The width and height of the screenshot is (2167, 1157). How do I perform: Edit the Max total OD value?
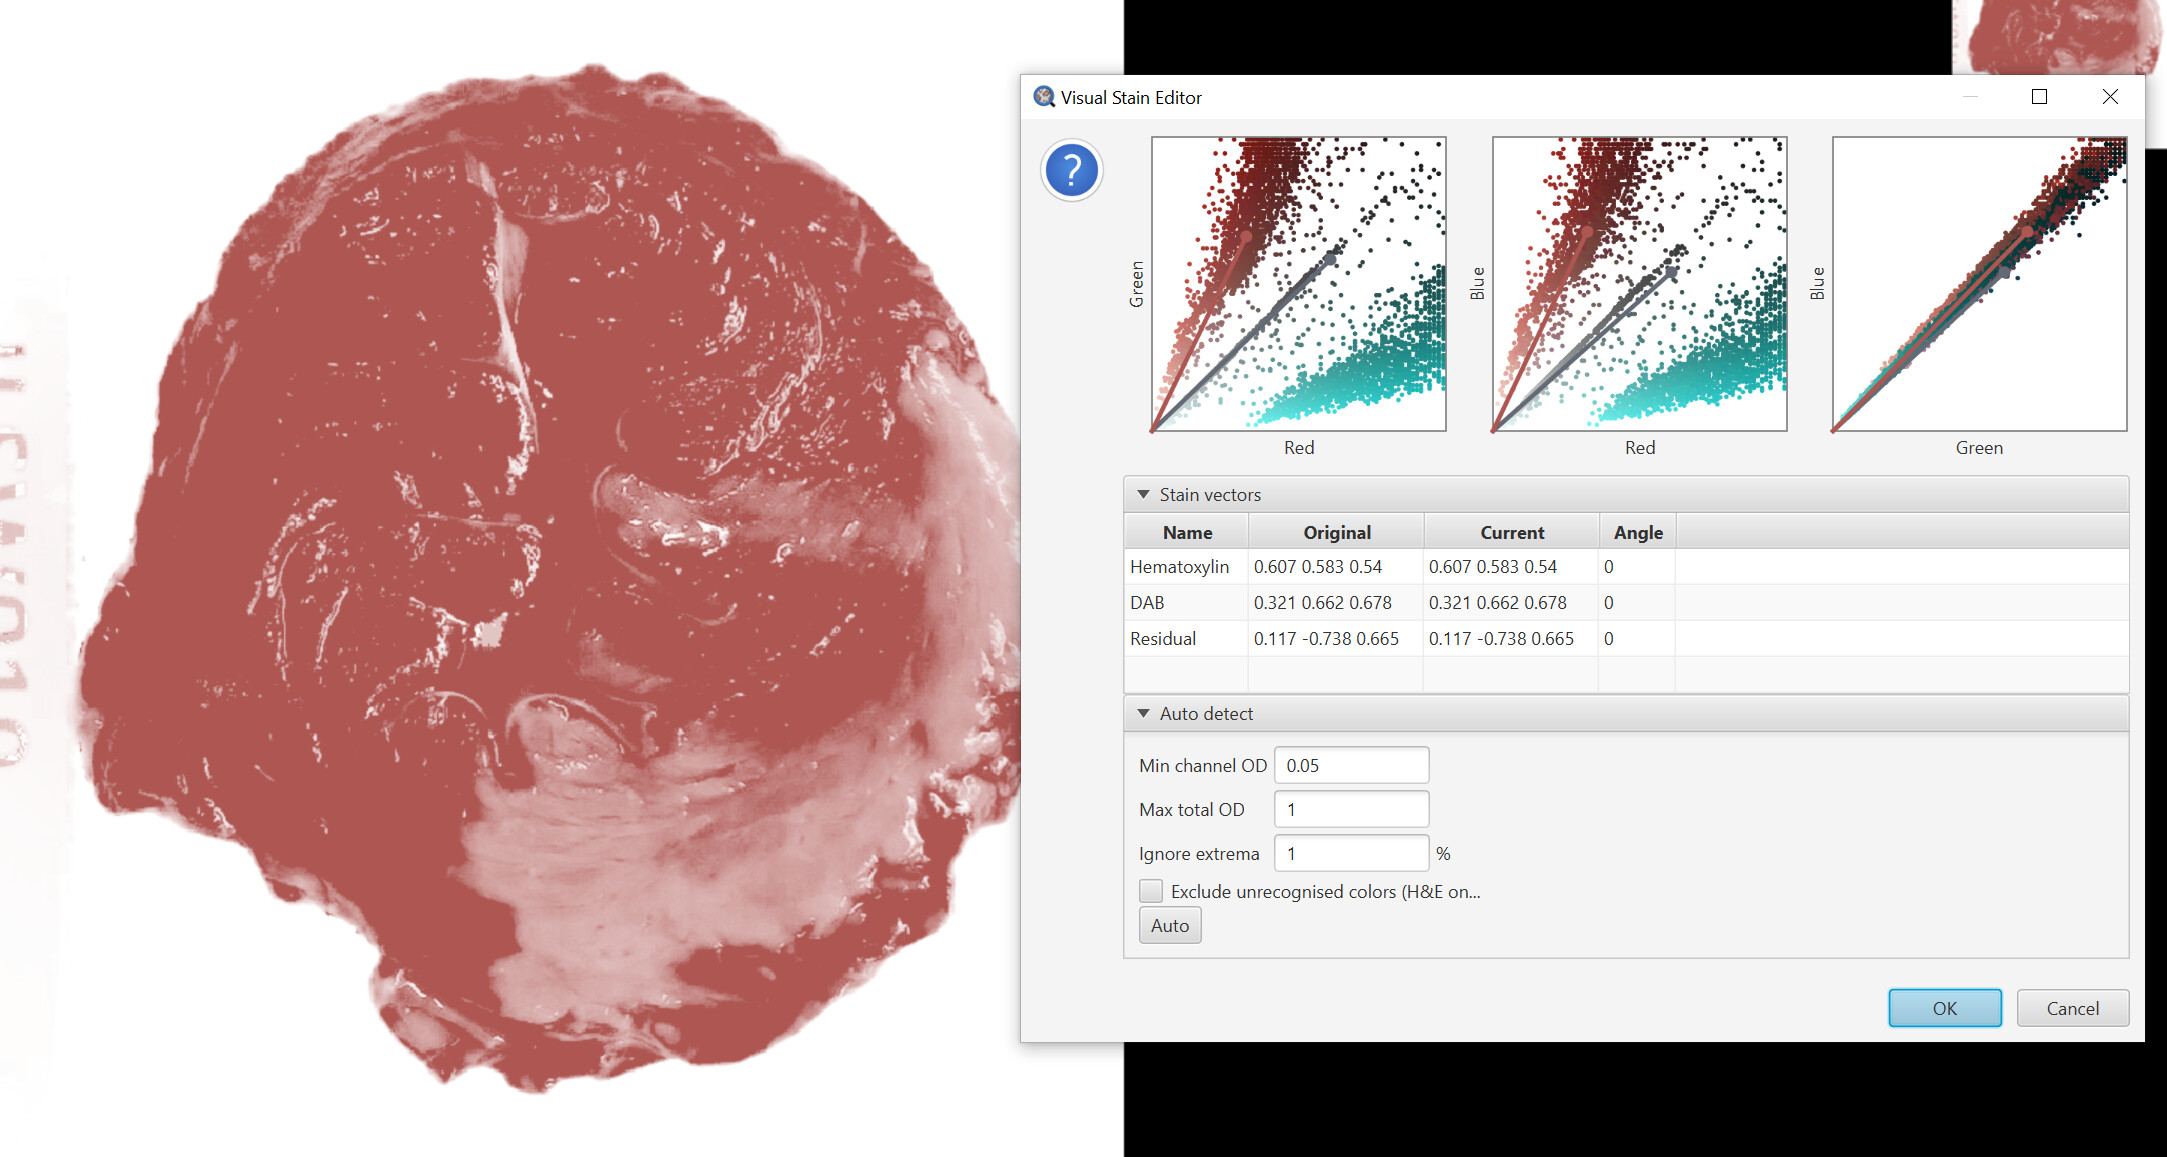(1351, 808)
